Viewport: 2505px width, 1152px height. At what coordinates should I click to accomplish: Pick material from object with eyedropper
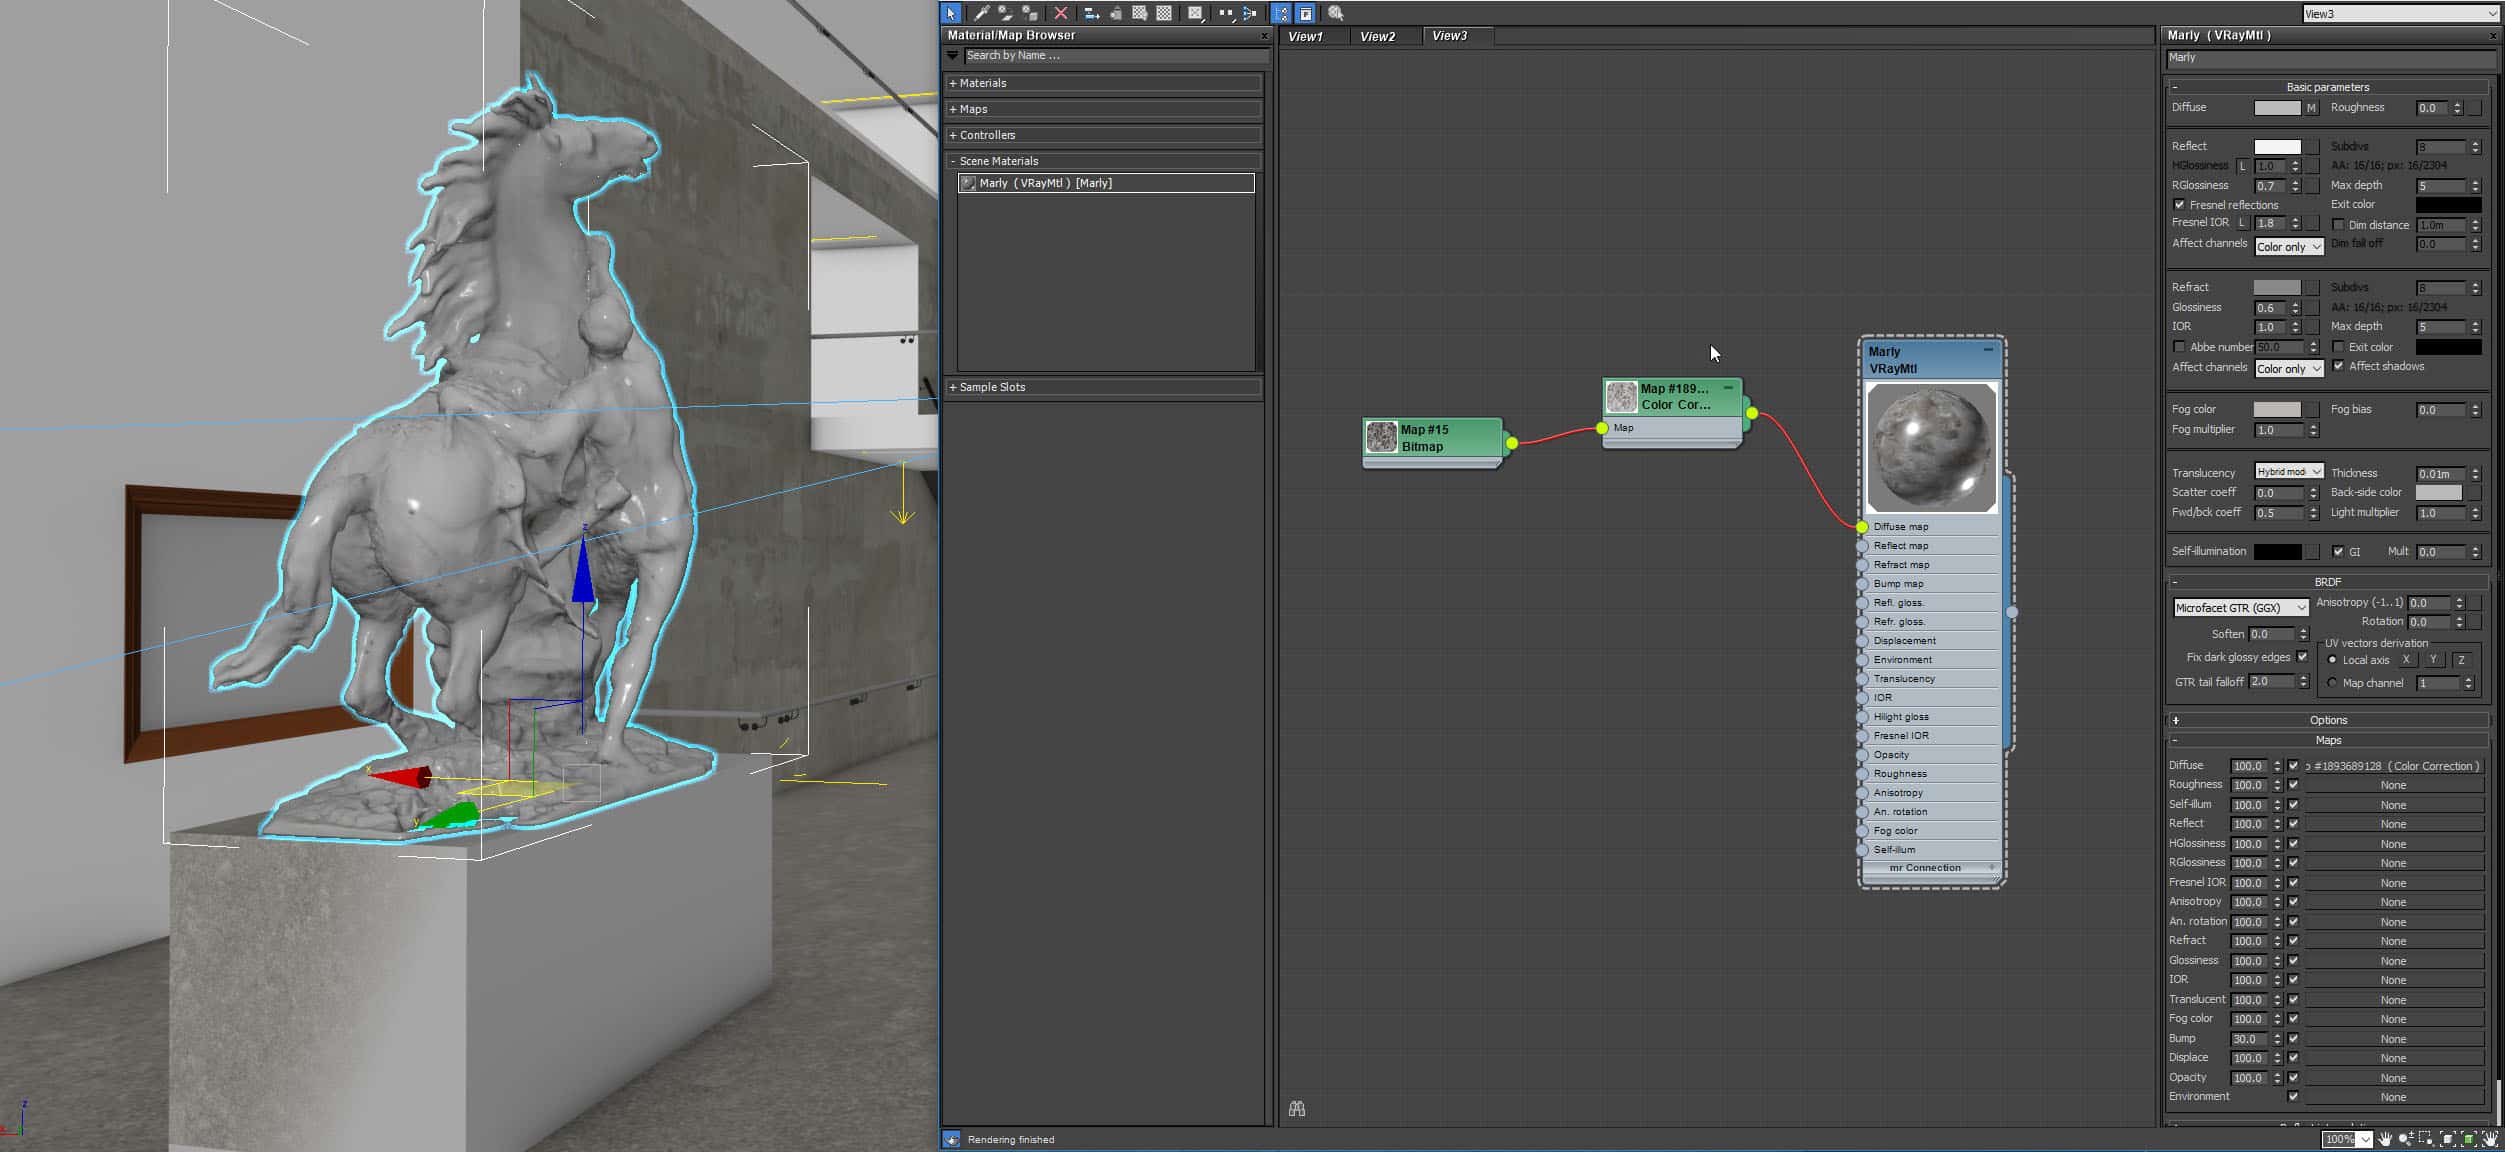[982, 13]
